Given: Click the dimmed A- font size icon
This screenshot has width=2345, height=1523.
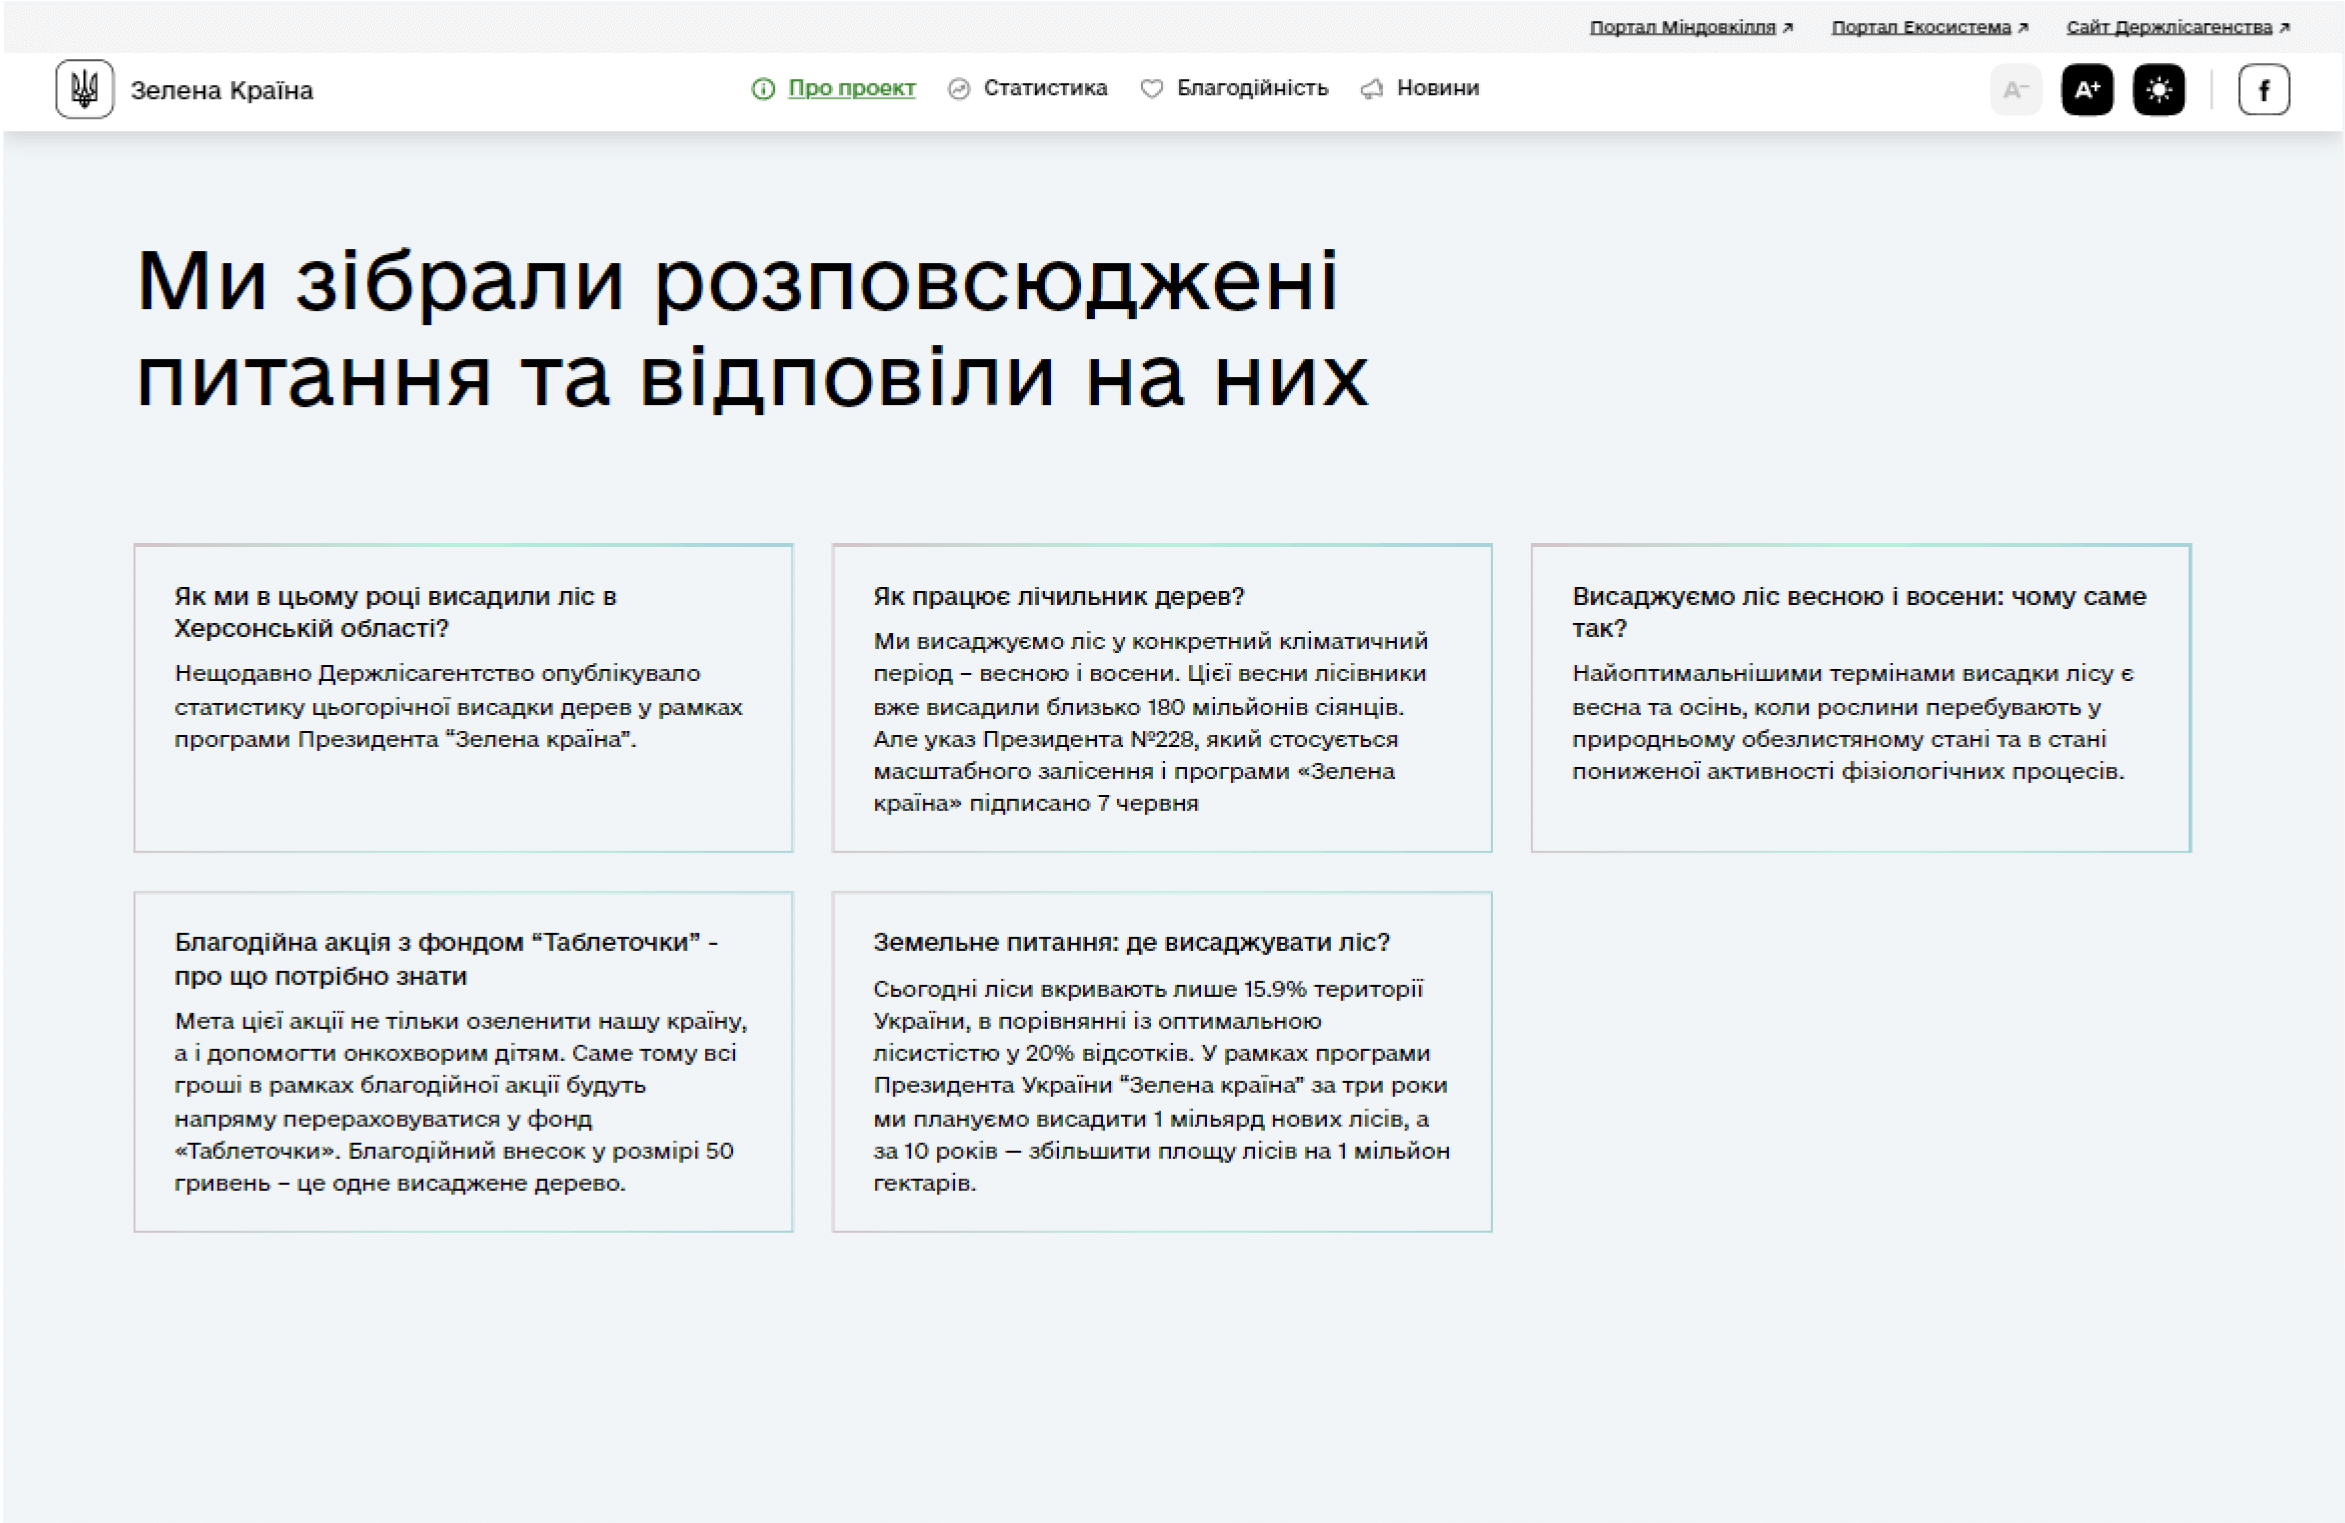Looking at the screenshot, I should coord(2016,91).
